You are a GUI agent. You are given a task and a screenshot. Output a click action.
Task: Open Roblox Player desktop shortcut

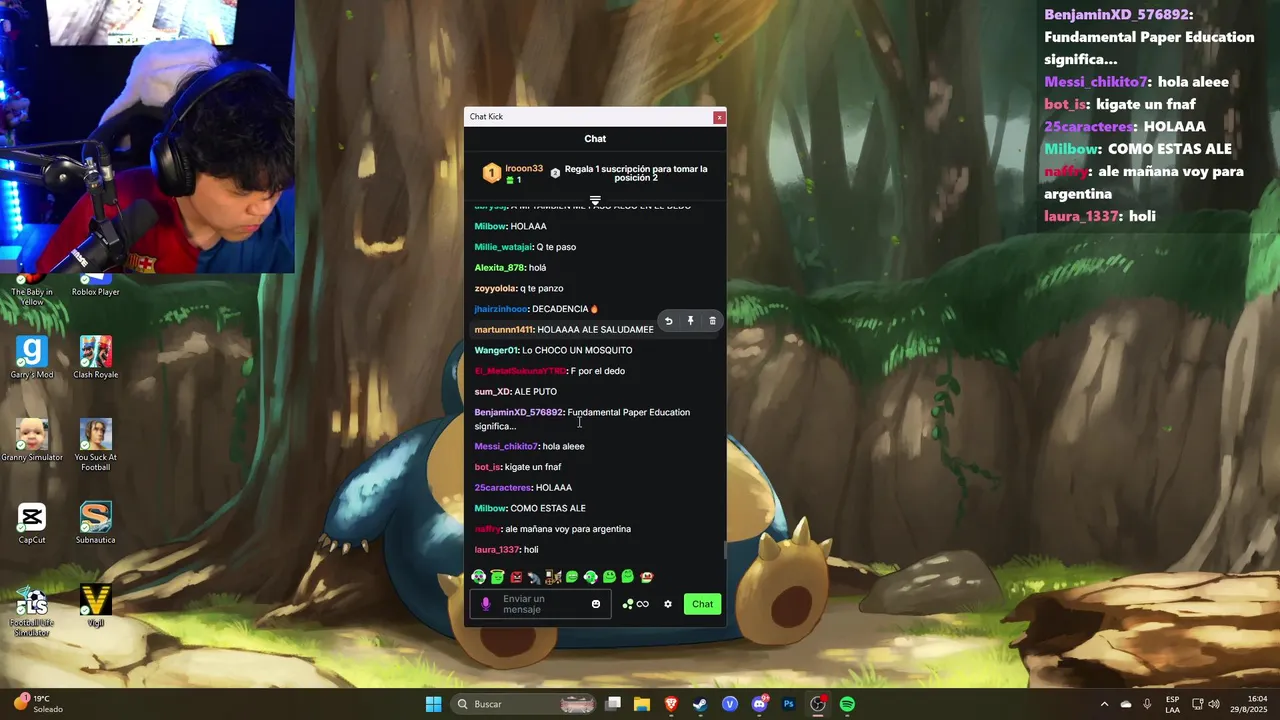95,286
